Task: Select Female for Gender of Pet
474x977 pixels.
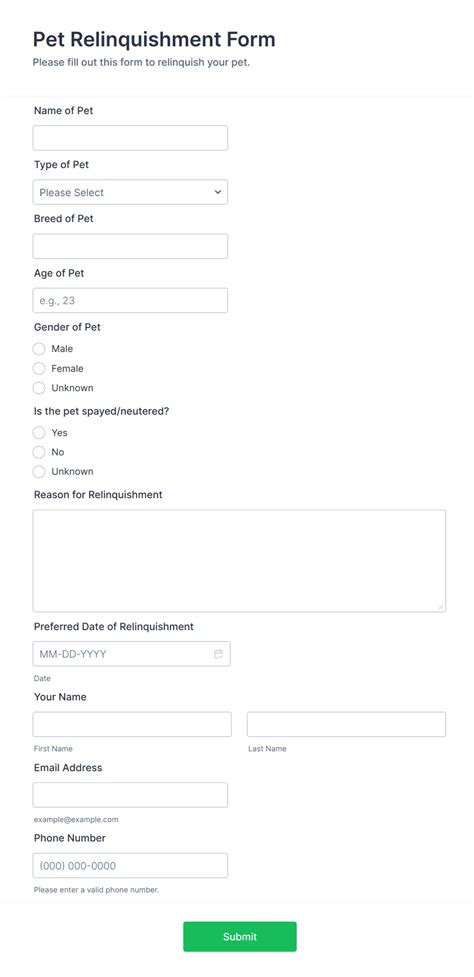Action: pyautogui.click(x=39, y=368)
